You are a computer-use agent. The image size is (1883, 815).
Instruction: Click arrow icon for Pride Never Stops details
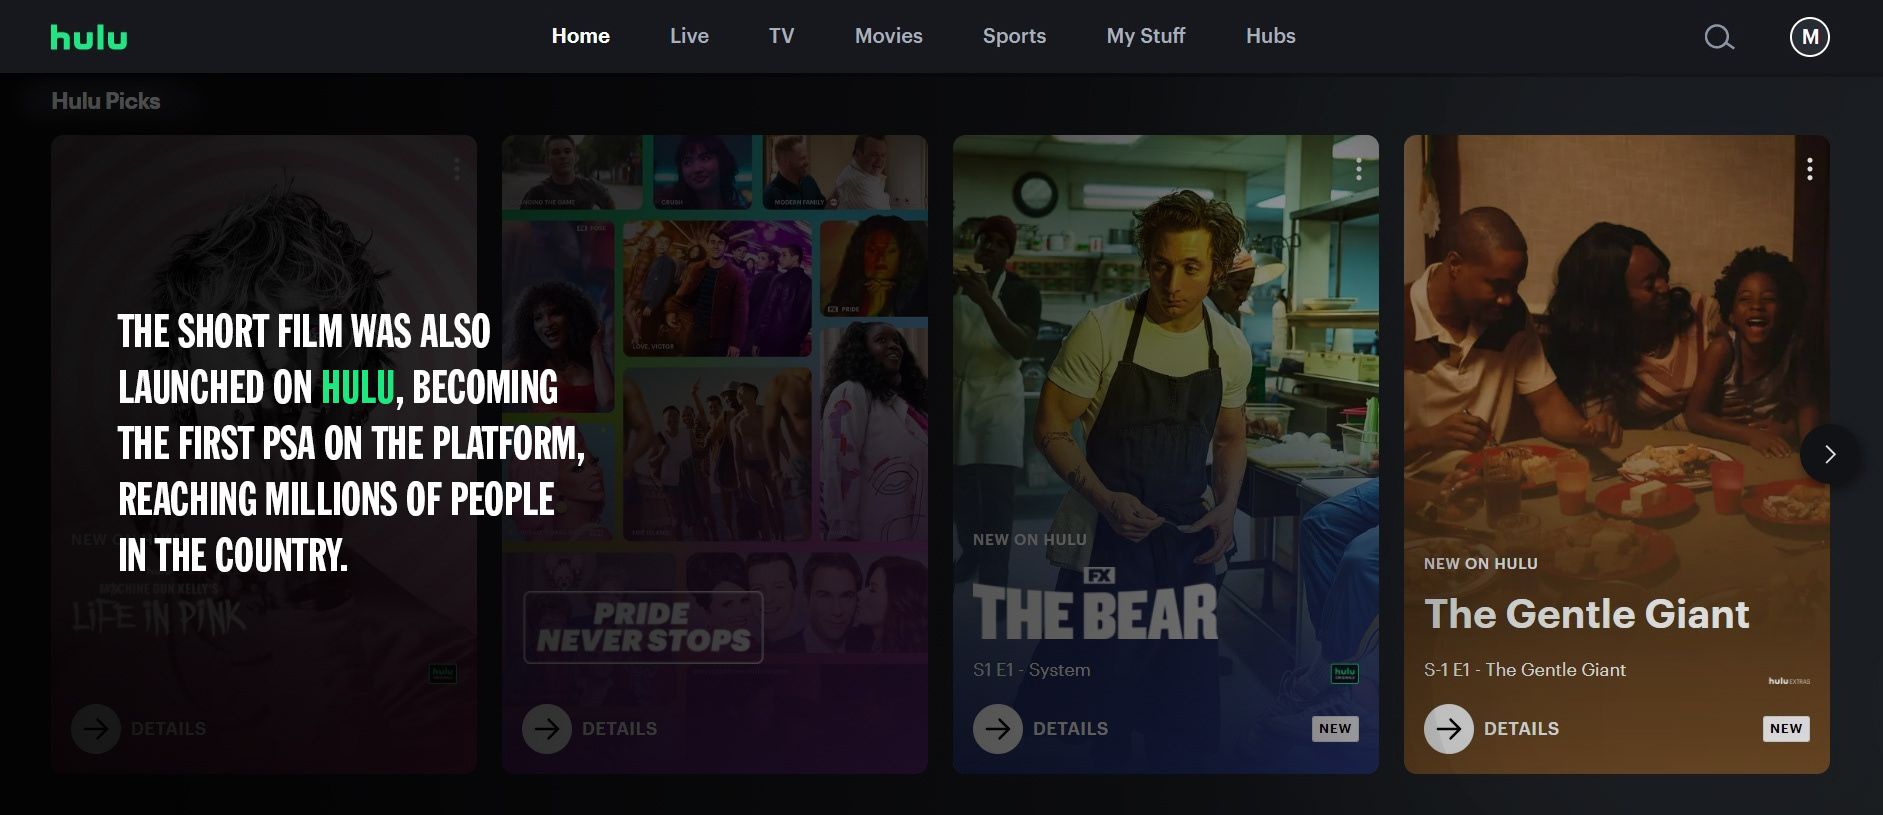pos(546,729)
